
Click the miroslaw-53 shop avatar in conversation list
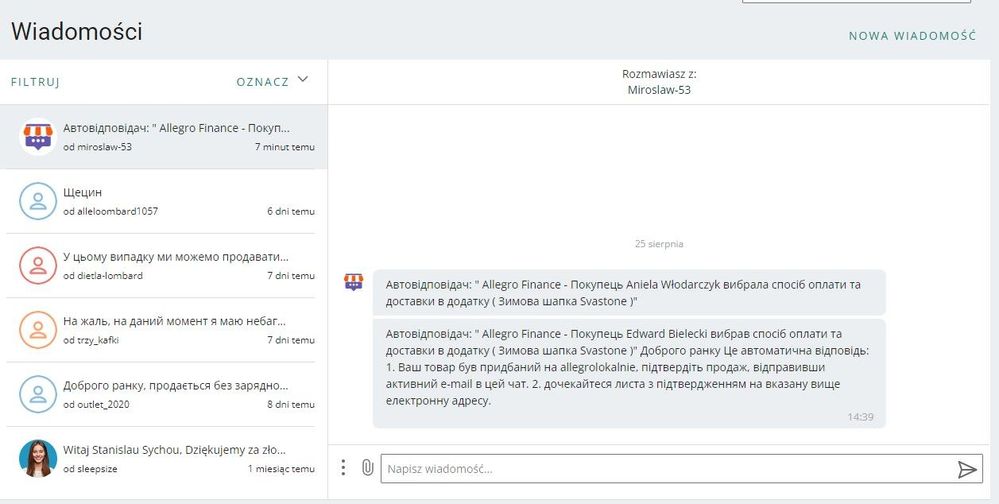38,137
